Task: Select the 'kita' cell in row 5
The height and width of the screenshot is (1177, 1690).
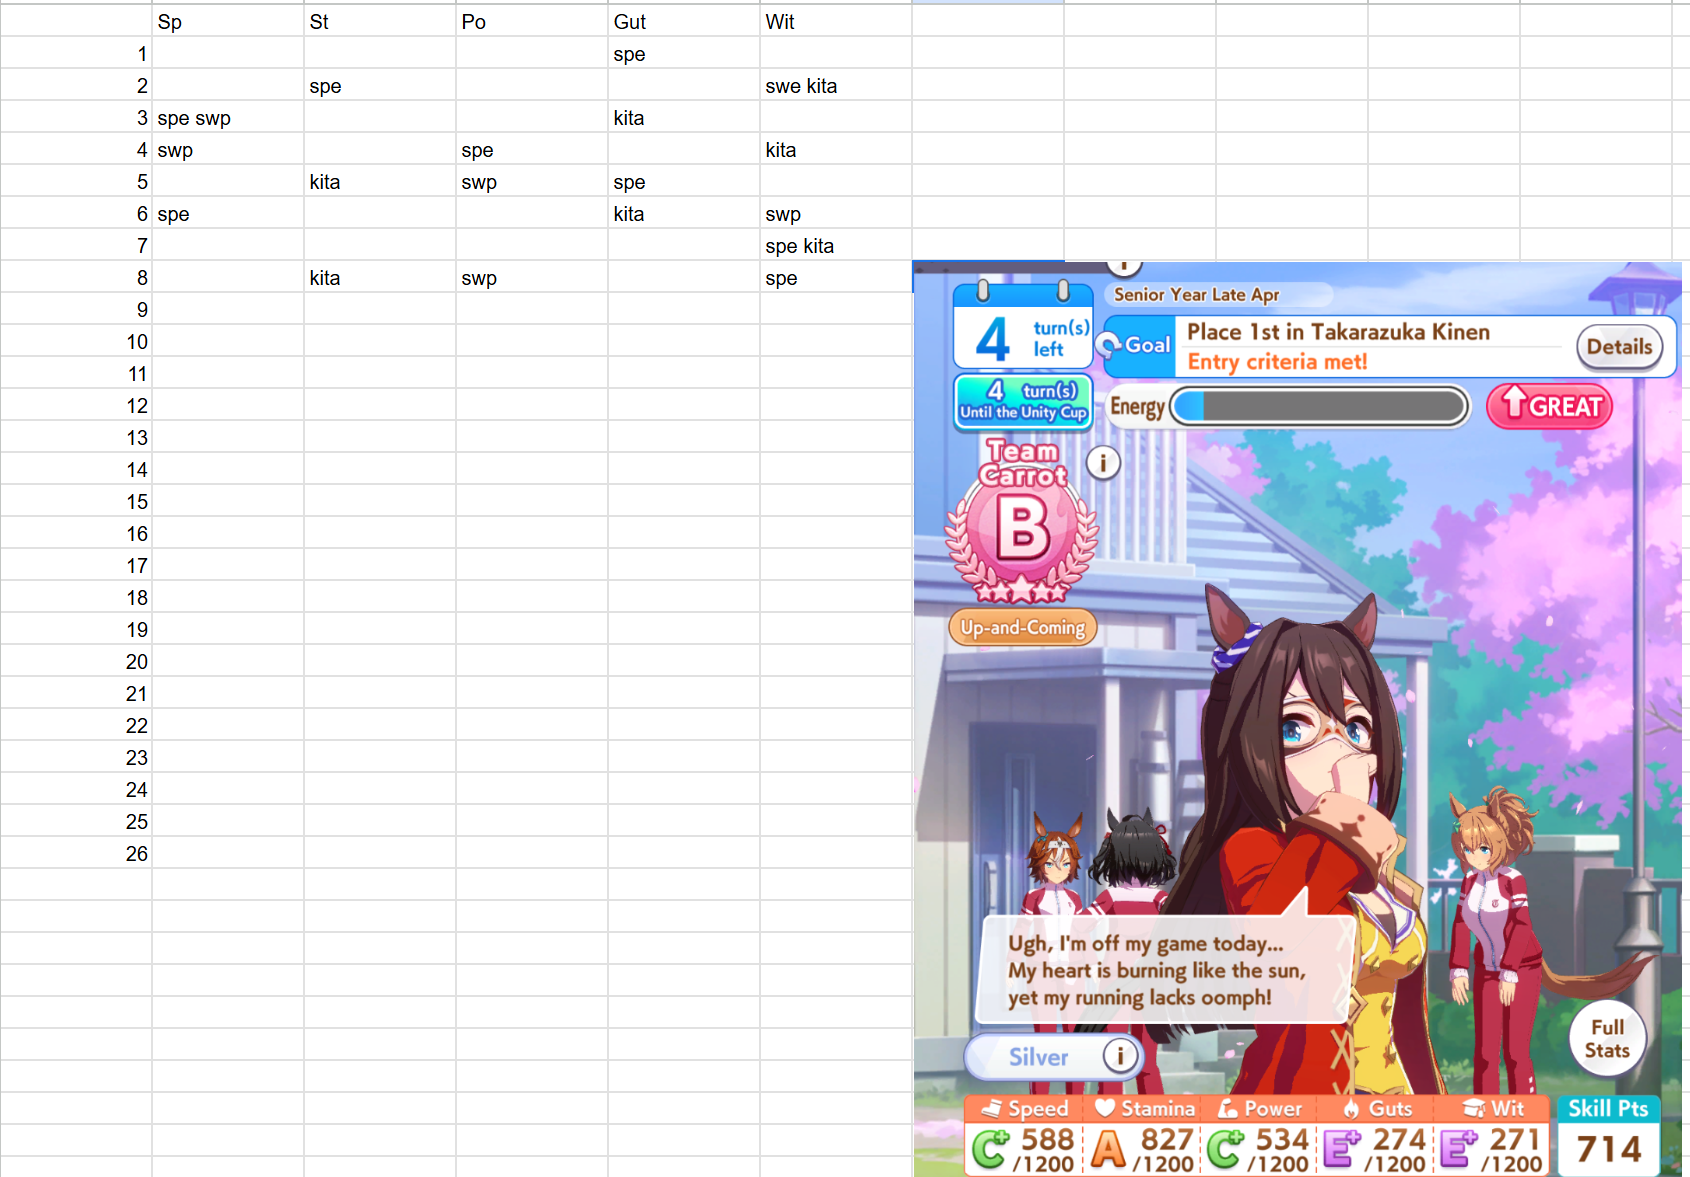Action: tap(380, 182)
